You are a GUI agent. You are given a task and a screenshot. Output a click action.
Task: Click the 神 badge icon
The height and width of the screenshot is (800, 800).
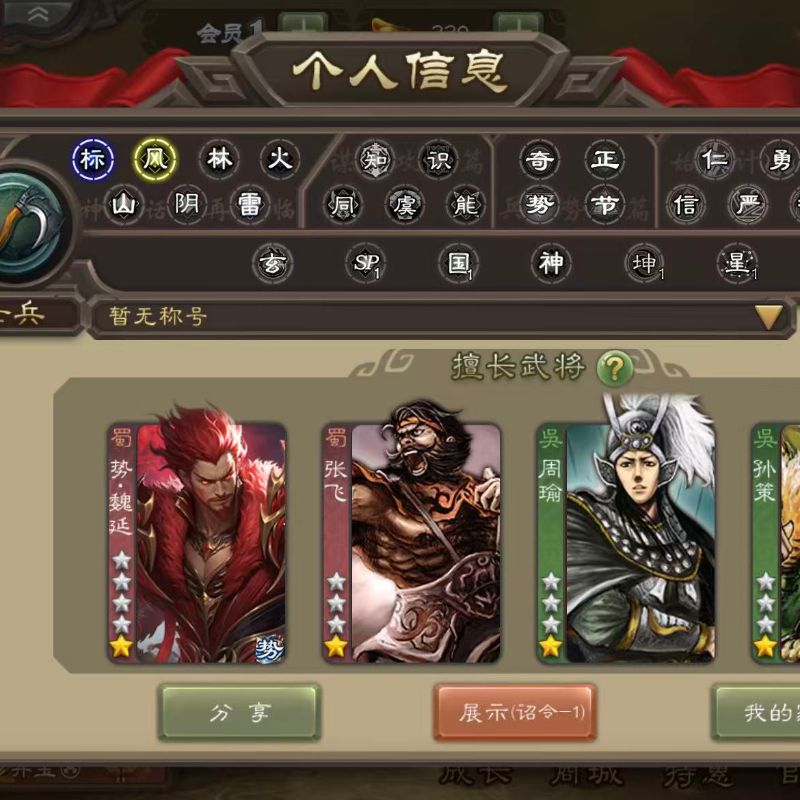[x=551, y=263]
